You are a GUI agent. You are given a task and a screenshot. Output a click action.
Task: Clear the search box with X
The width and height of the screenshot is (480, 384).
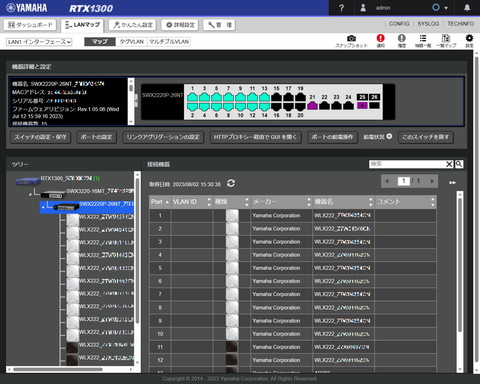click(449, 164)
